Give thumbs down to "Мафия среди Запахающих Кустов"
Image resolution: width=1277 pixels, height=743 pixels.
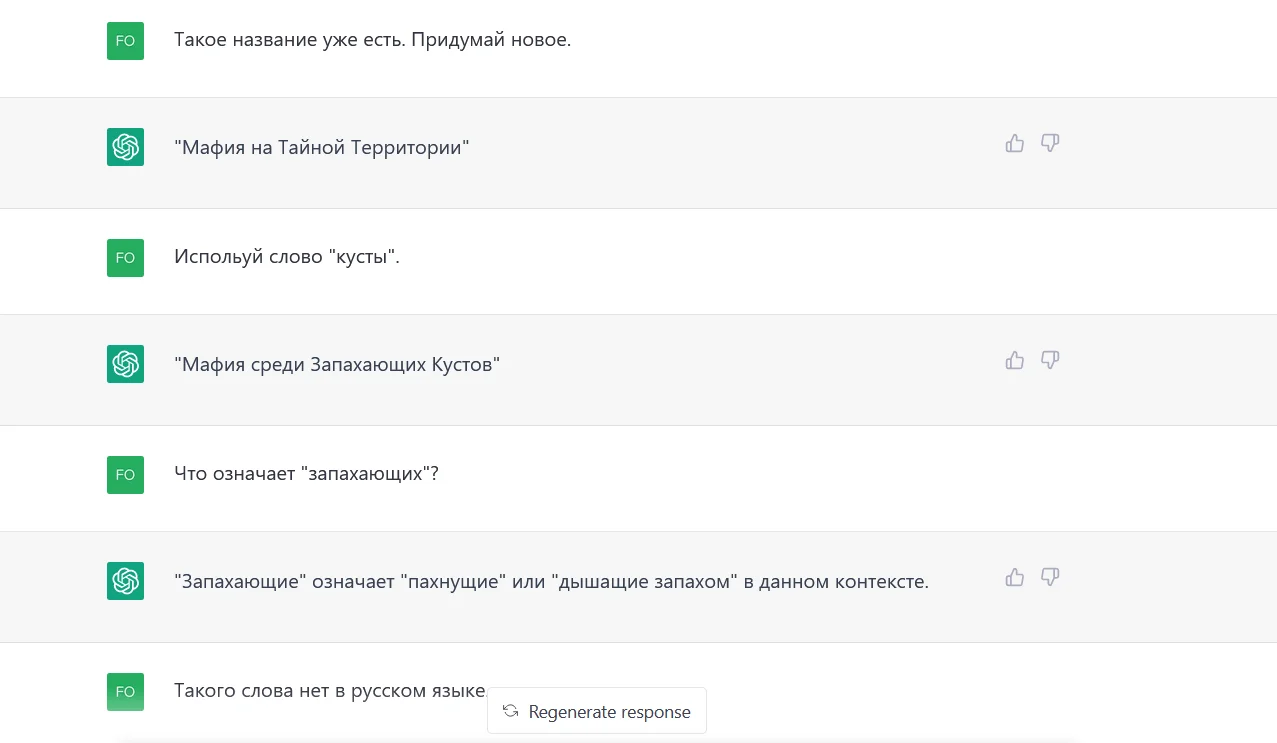1049,360
